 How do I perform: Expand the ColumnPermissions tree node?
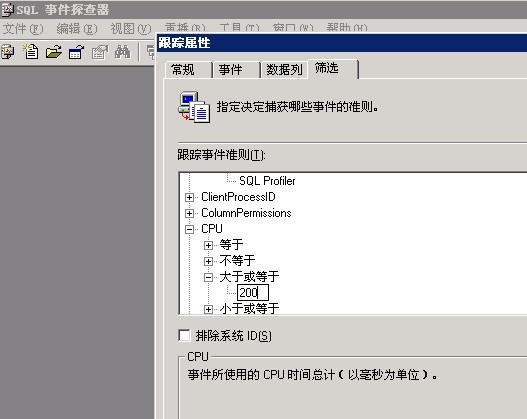(x=190, y=213)
